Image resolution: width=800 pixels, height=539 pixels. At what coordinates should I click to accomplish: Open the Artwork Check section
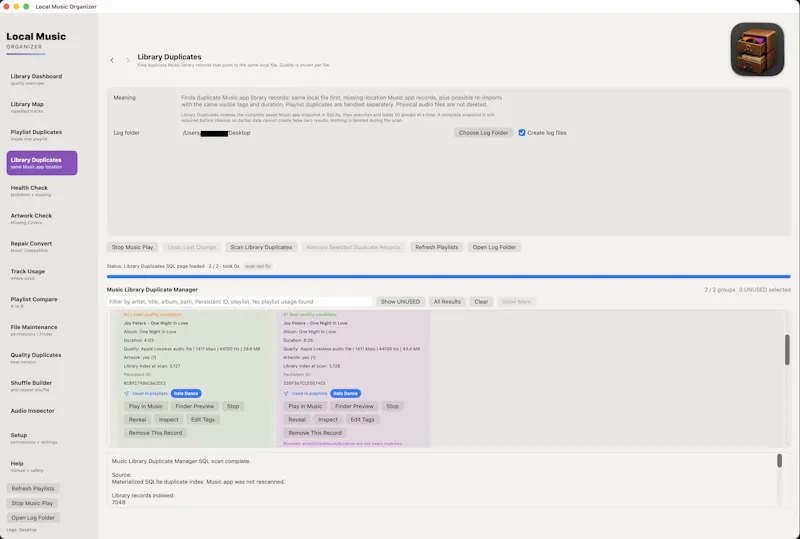pos(42,218)
